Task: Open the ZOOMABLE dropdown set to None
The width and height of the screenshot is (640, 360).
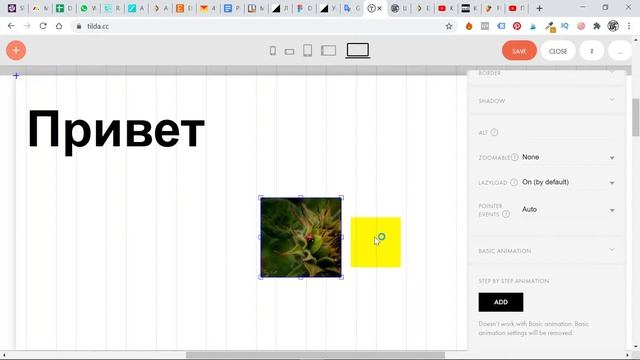Action: point(568,157)
